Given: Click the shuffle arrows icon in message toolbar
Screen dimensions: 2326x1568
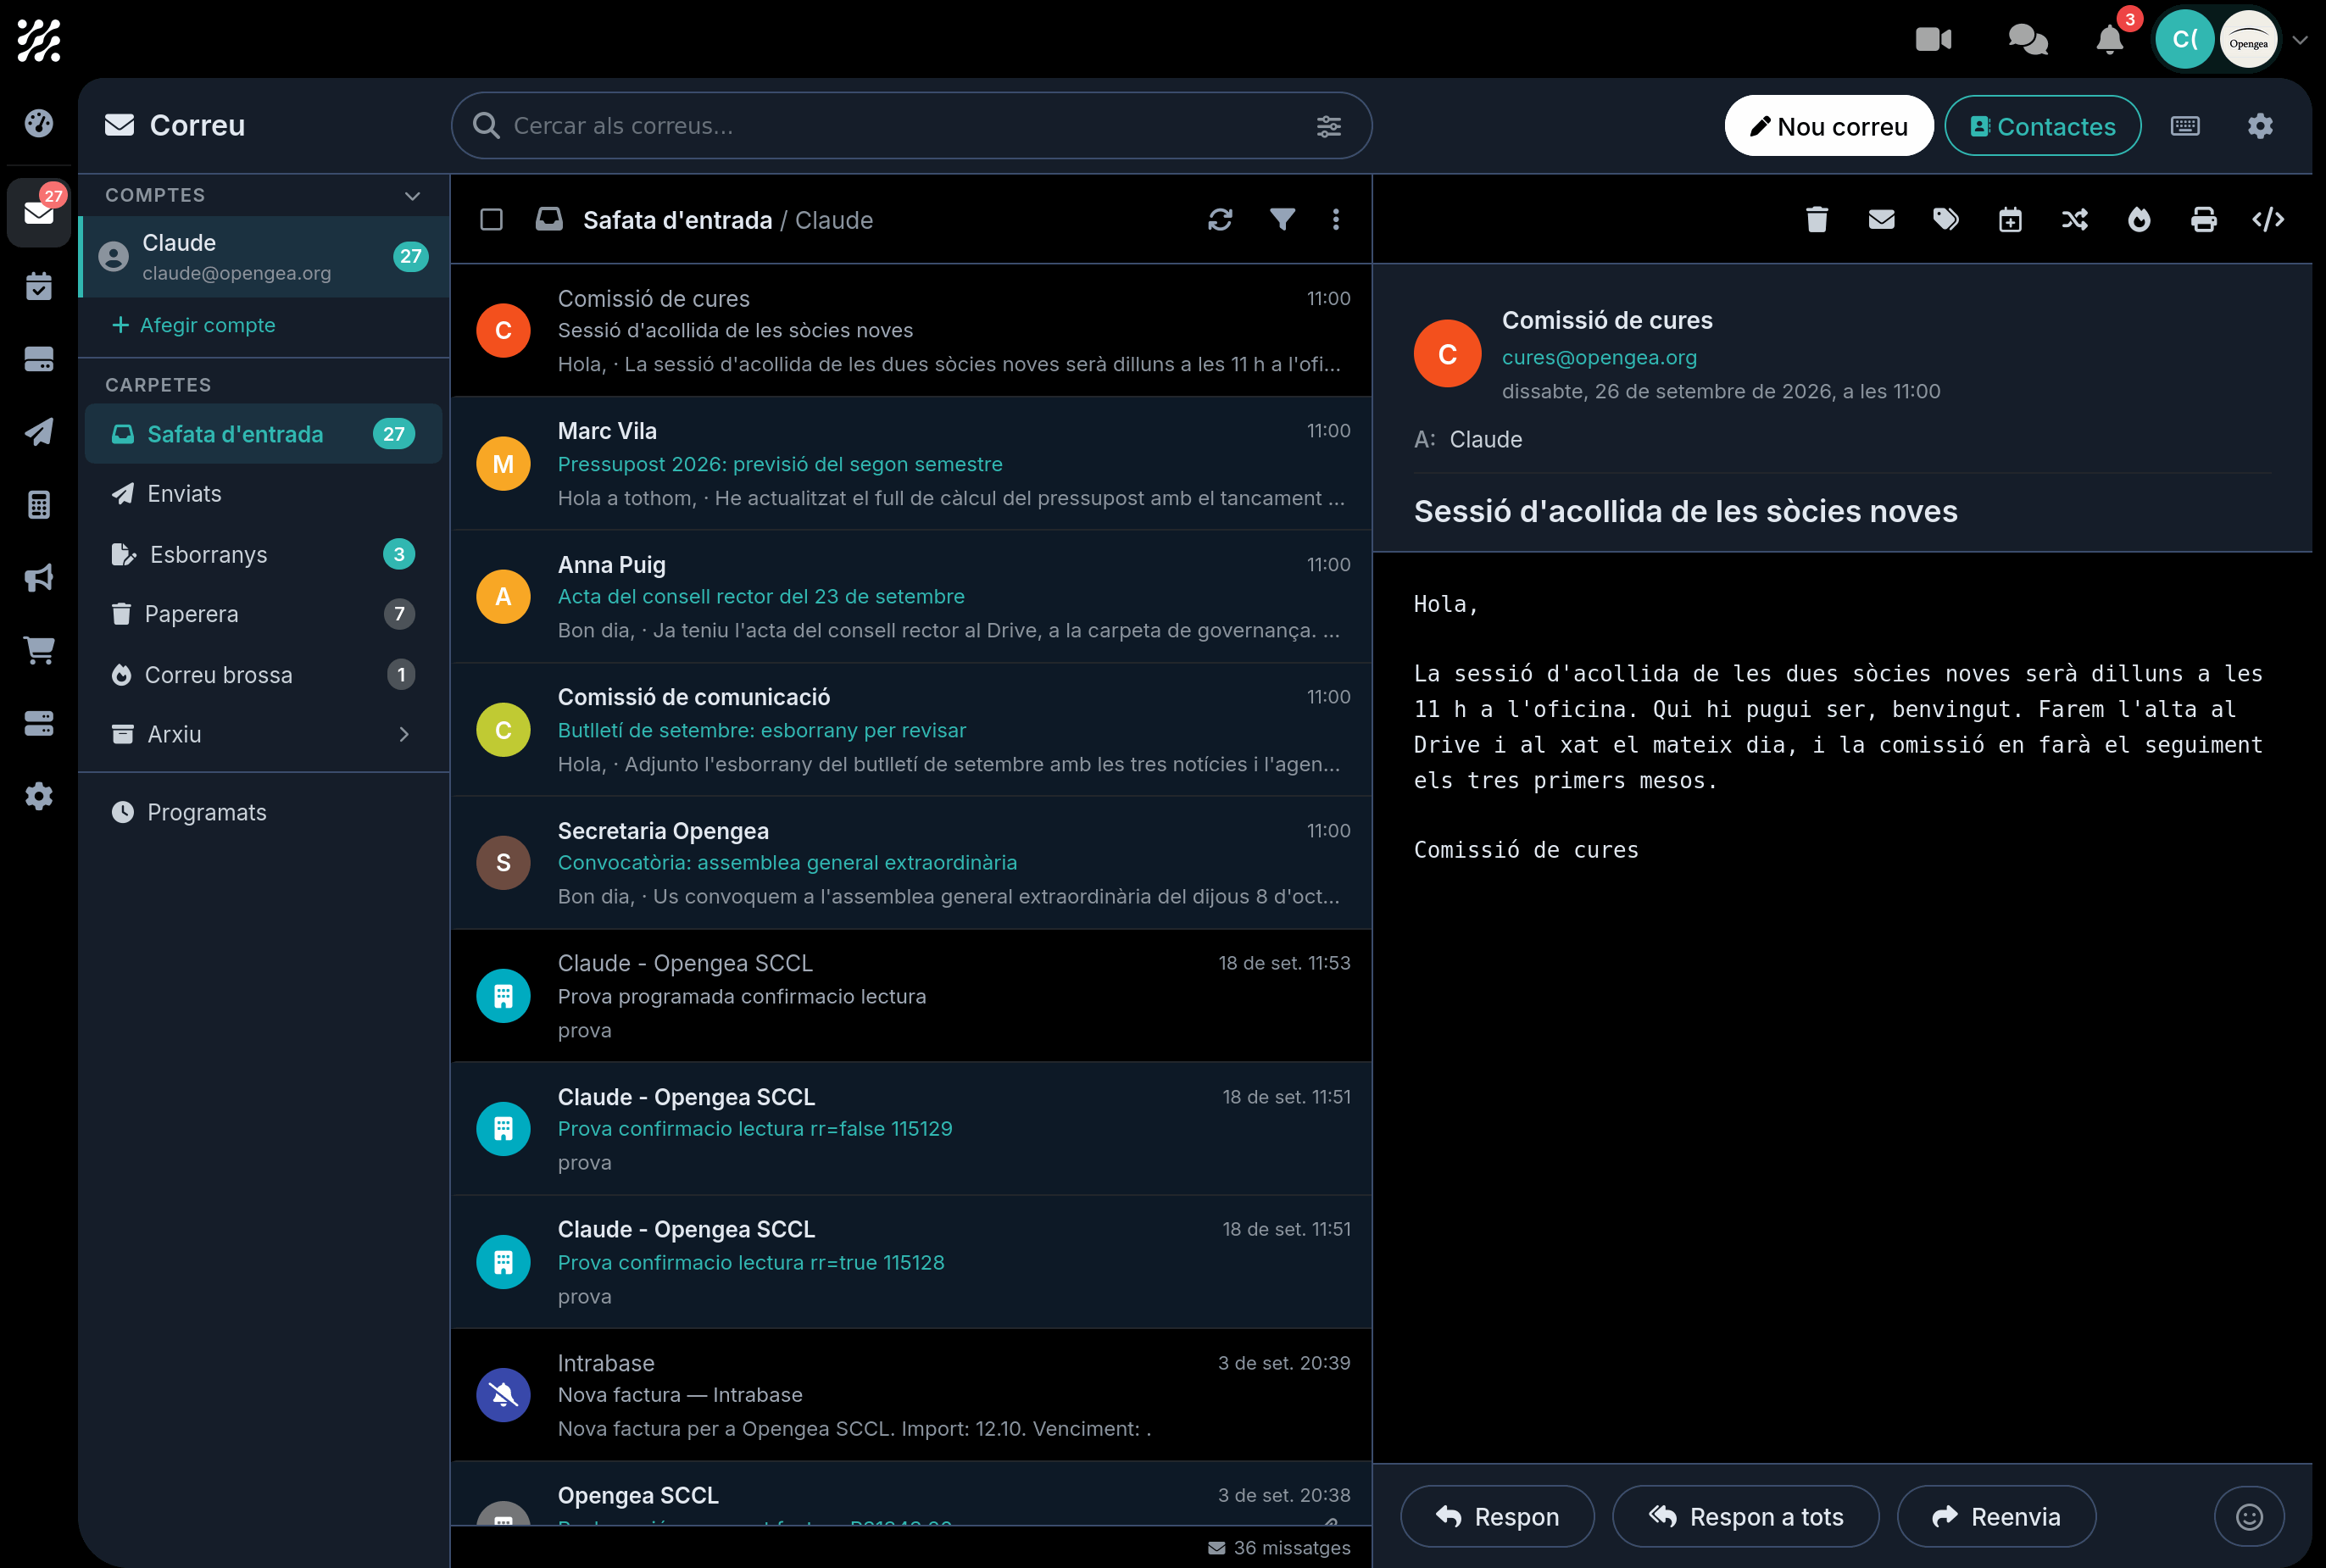Looking at the screenshot, I should pyautogui.click(x=2074, y=219).
